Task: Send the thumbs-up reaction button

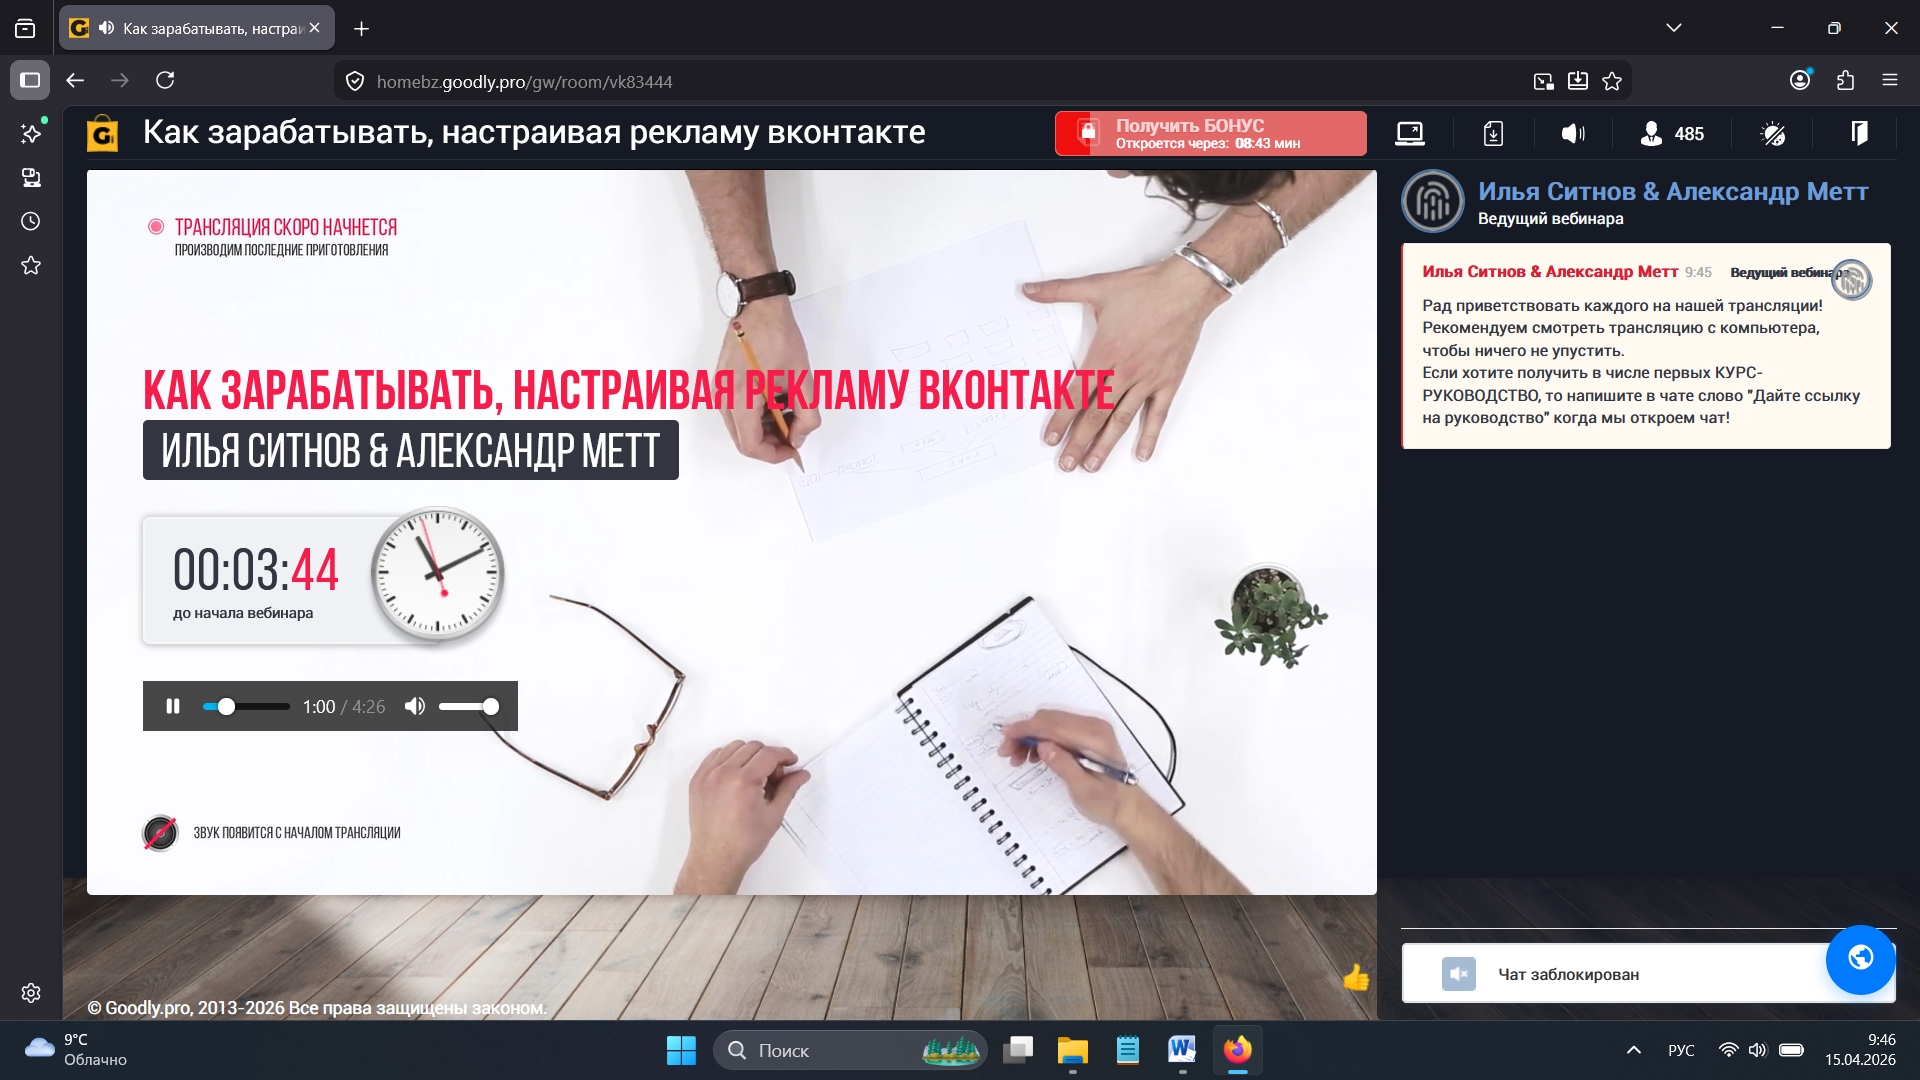Action: 1357,979
